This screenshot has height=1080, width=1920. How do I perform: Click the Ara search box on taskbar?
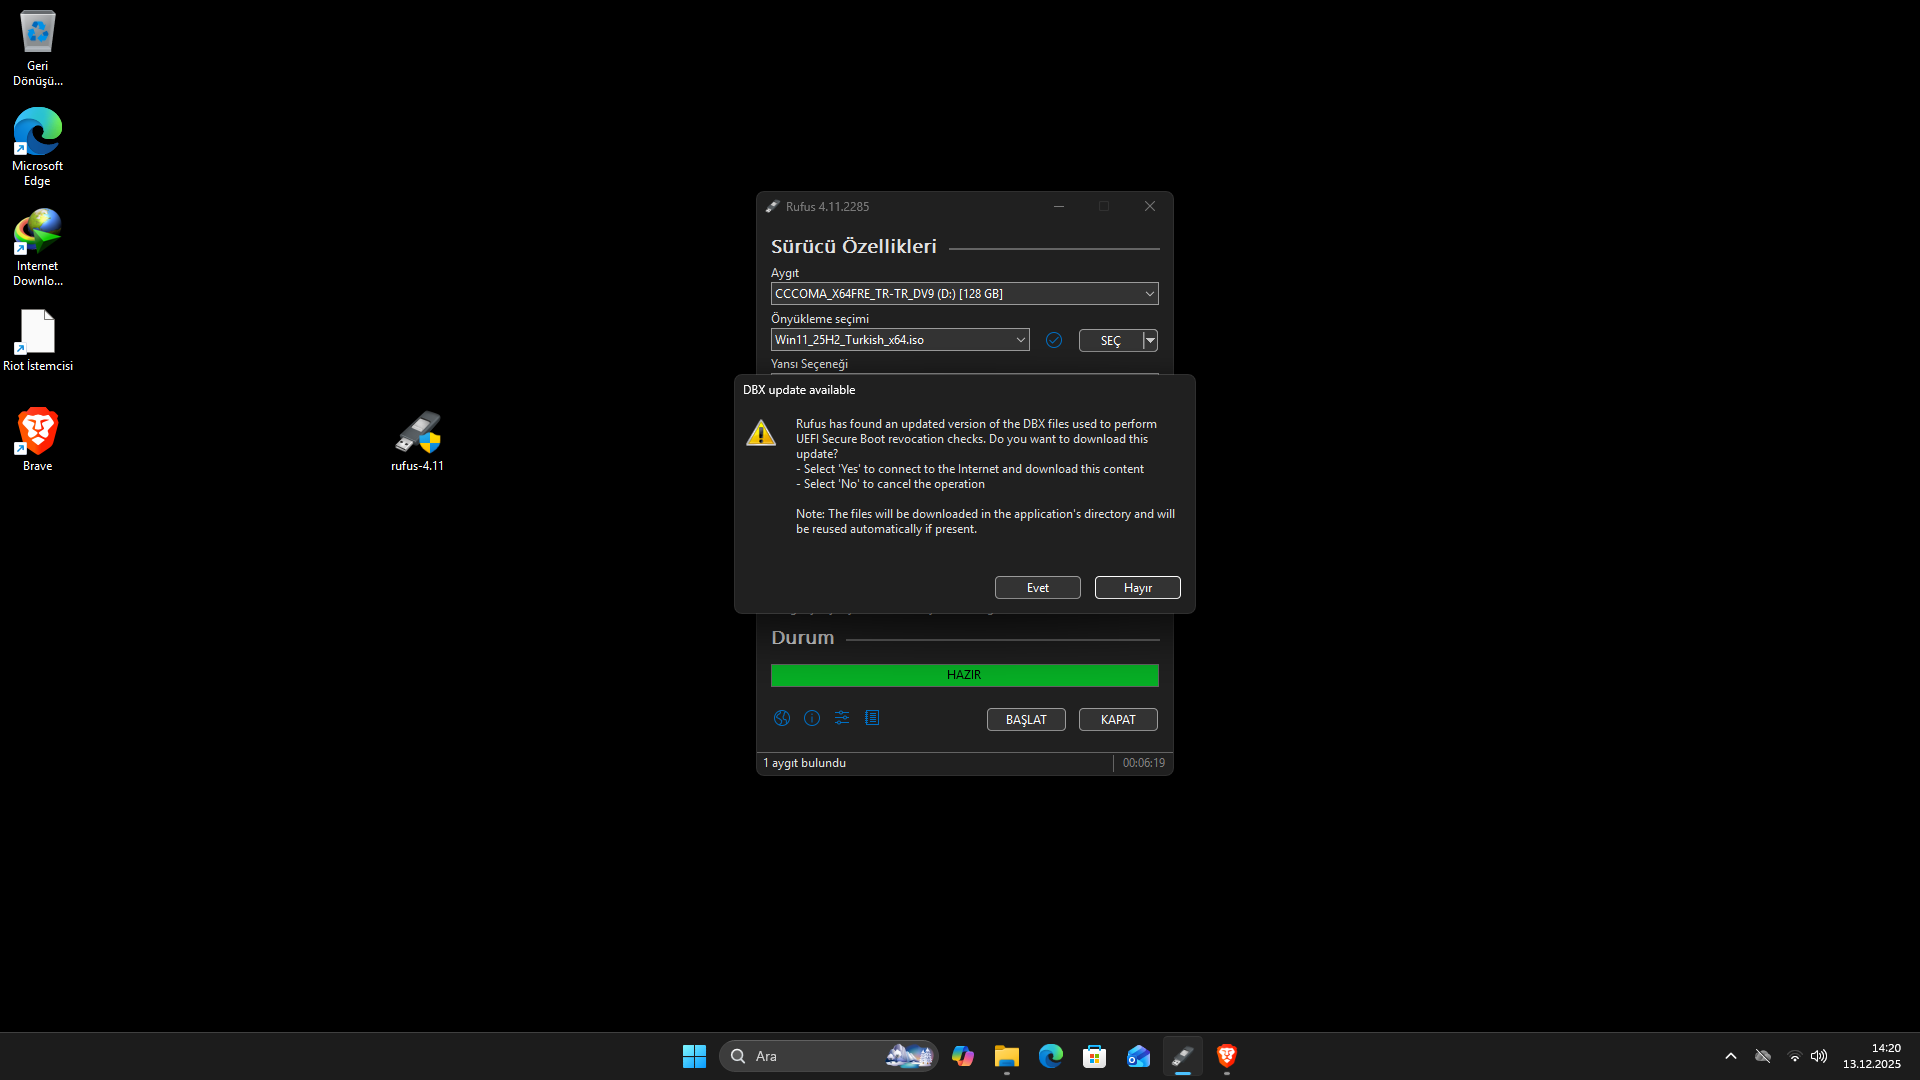pyautogui.click(x=828, y=1056)
